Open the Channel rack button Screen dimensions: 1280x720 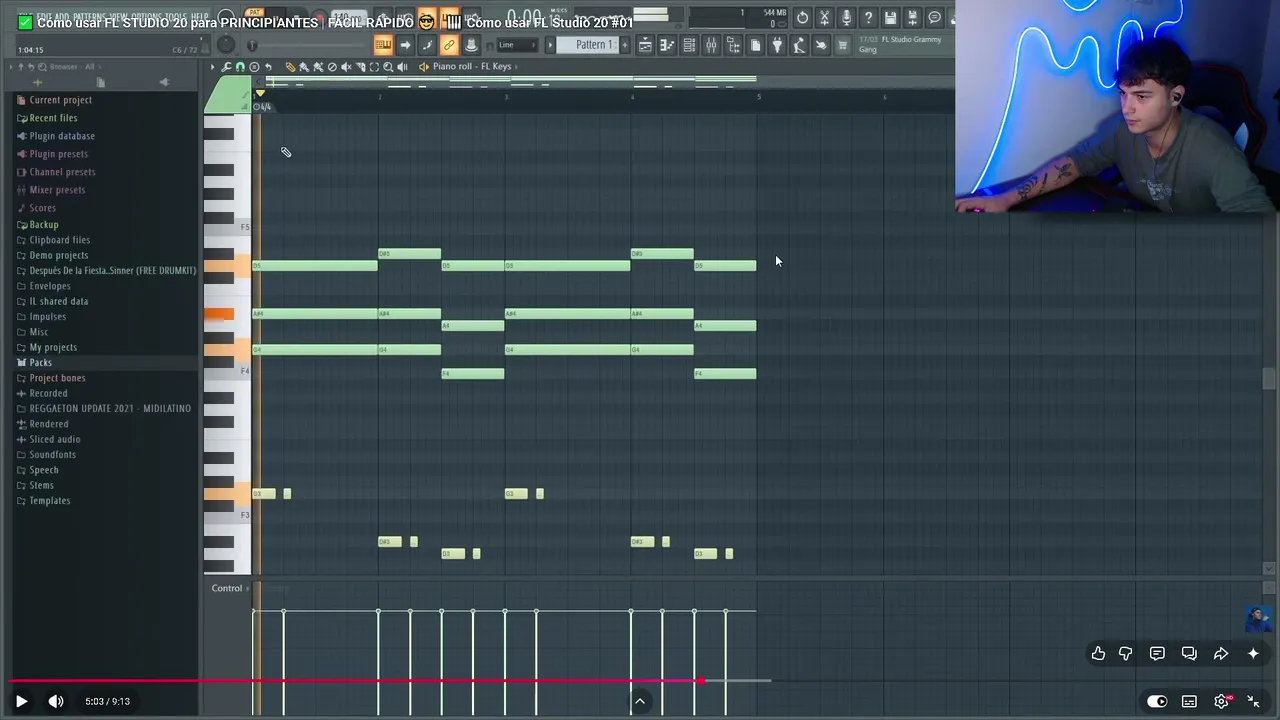pyautogui.click(x=689, y=45)
